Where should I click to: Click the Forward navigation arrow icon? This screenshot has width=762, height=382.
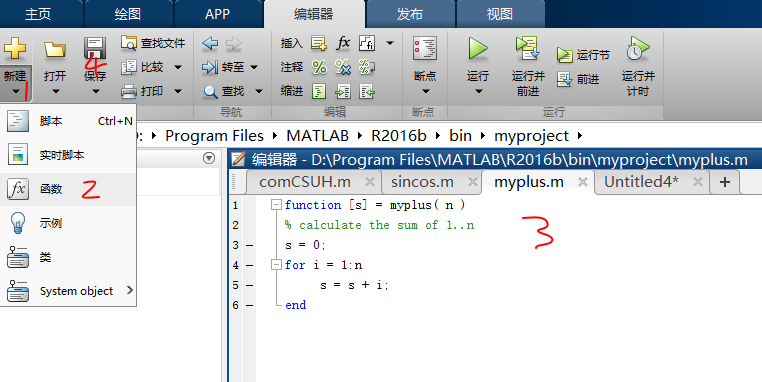[234, 43]
